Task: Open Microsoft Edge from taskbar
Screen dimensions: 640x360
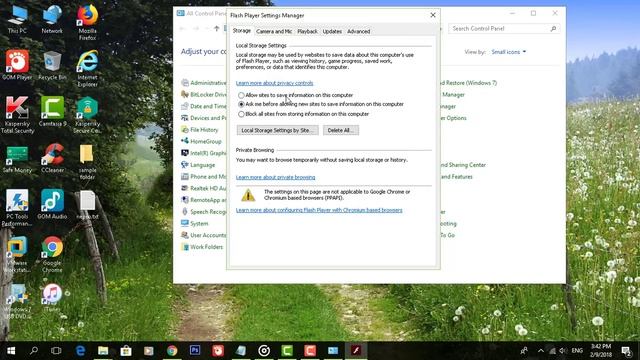Action: (80, 351)
